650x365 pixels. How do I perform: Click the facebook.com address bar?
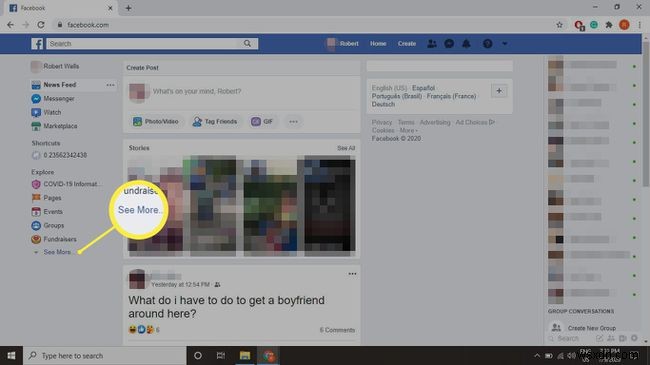[x=303, y=25]
